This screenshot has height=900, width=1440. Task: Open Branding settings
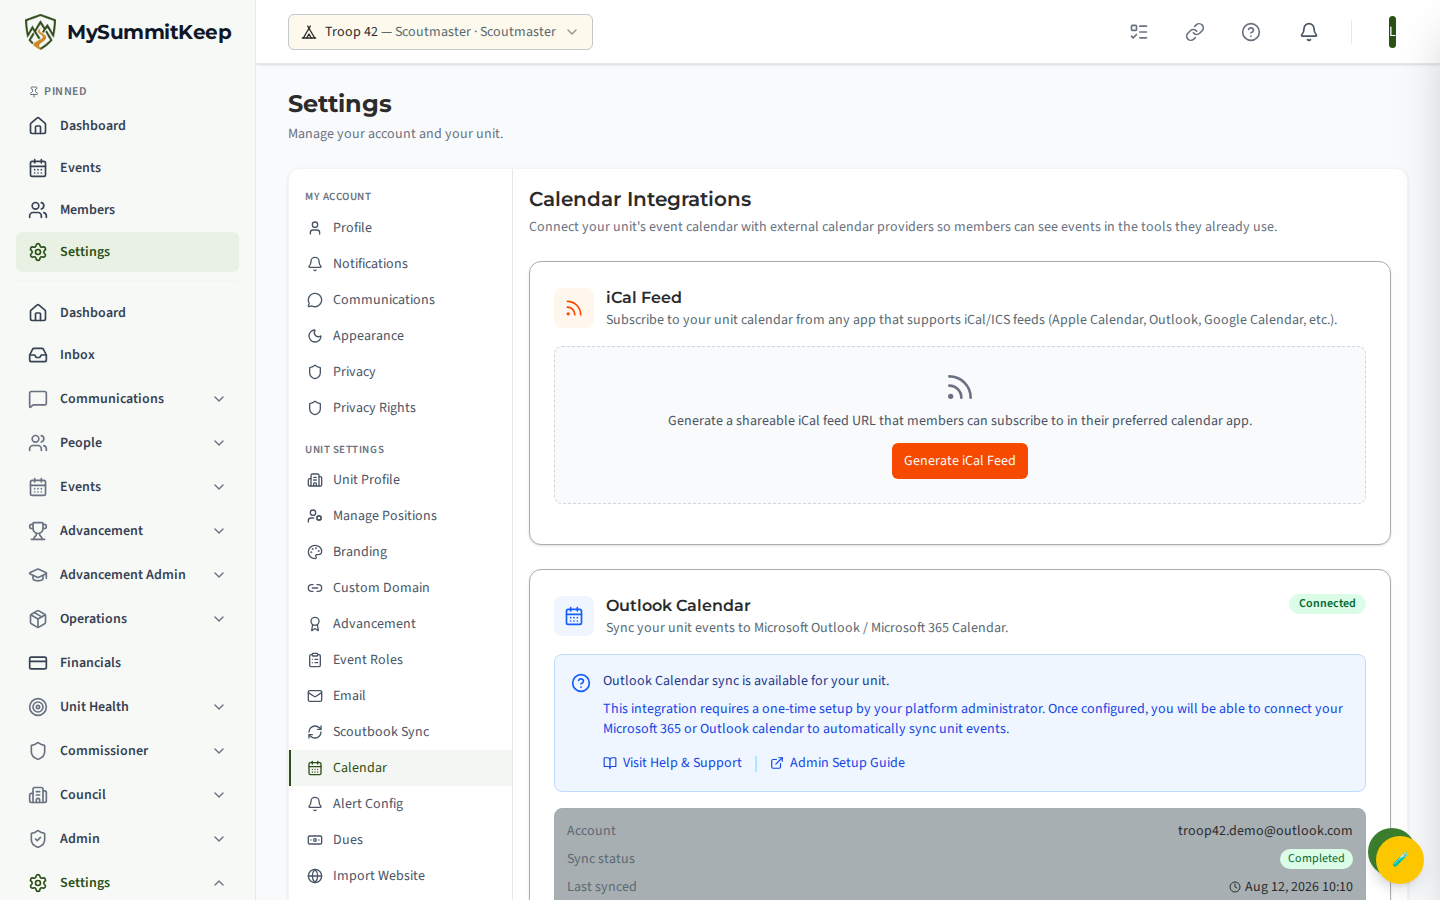coord(400,552)
